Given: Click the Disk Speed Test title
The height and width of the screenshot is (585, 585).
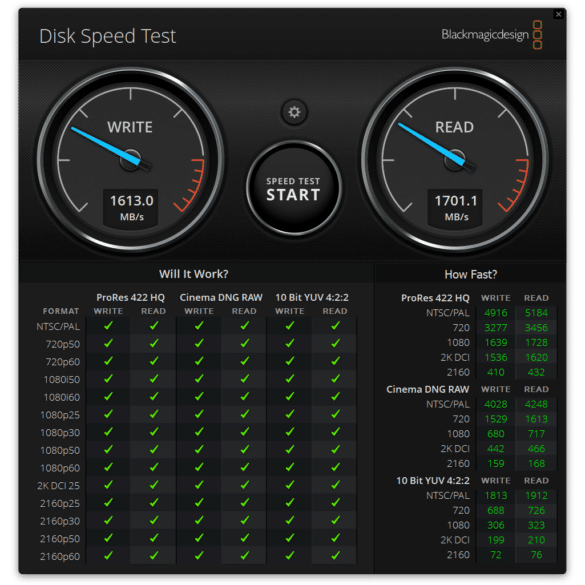Looking at the screenshot, I should pyautogui.click(x=107, y=36).
